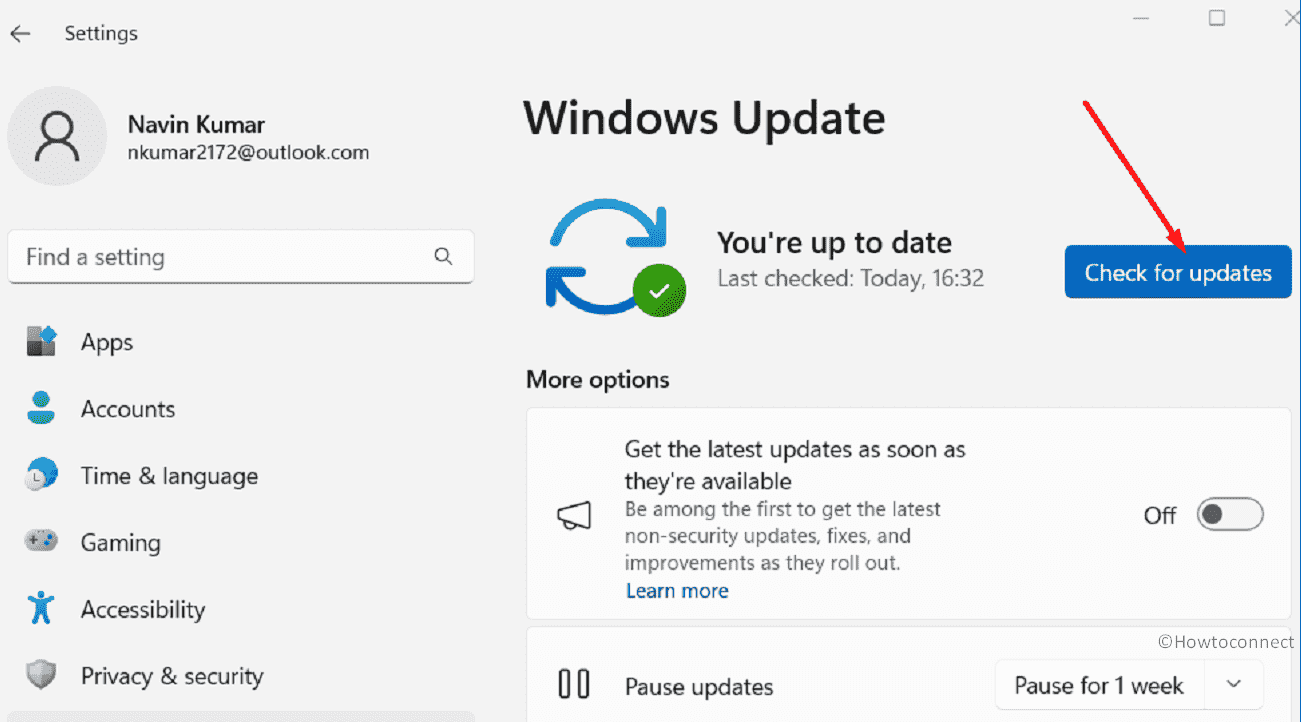Image resolution: width=1301 pixels, height=722 pixels.
Task: Toggle 'Get the latest updates' switch on
Action: click(1231, 515)
